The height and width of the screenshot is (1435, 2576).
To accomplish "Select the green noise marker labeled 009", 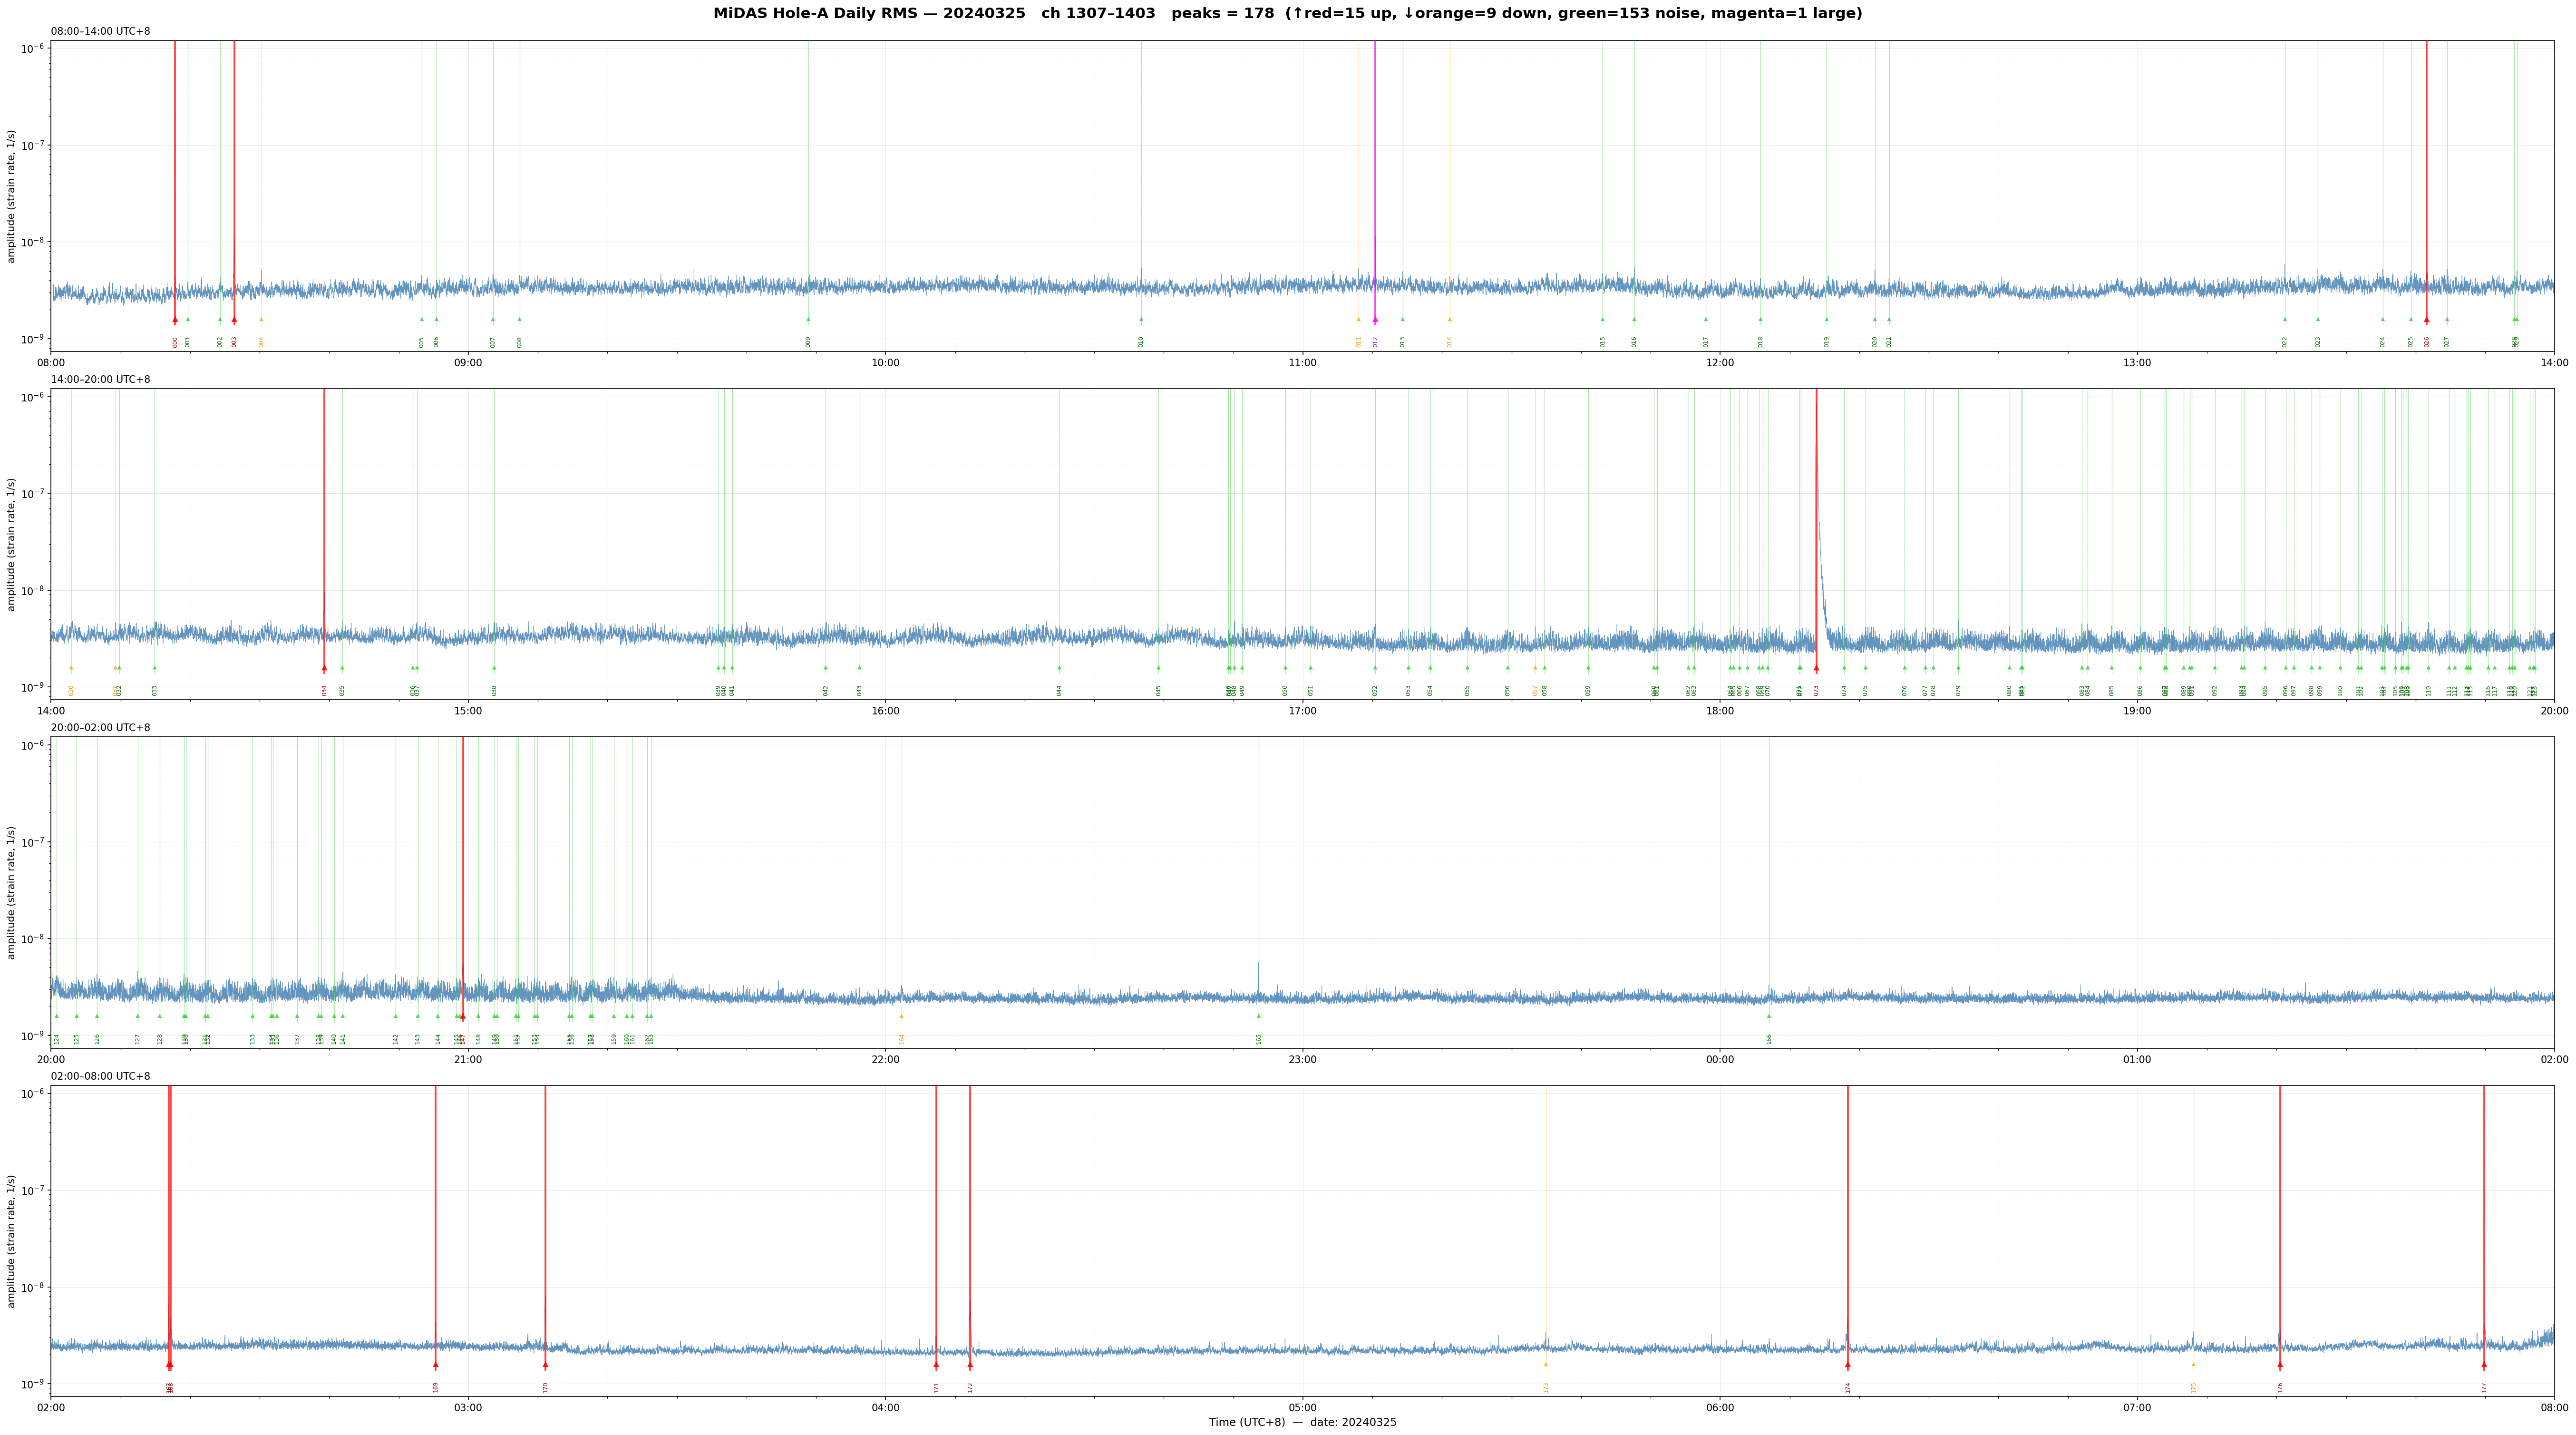I will pyautogui.click(x=808, y=320).
